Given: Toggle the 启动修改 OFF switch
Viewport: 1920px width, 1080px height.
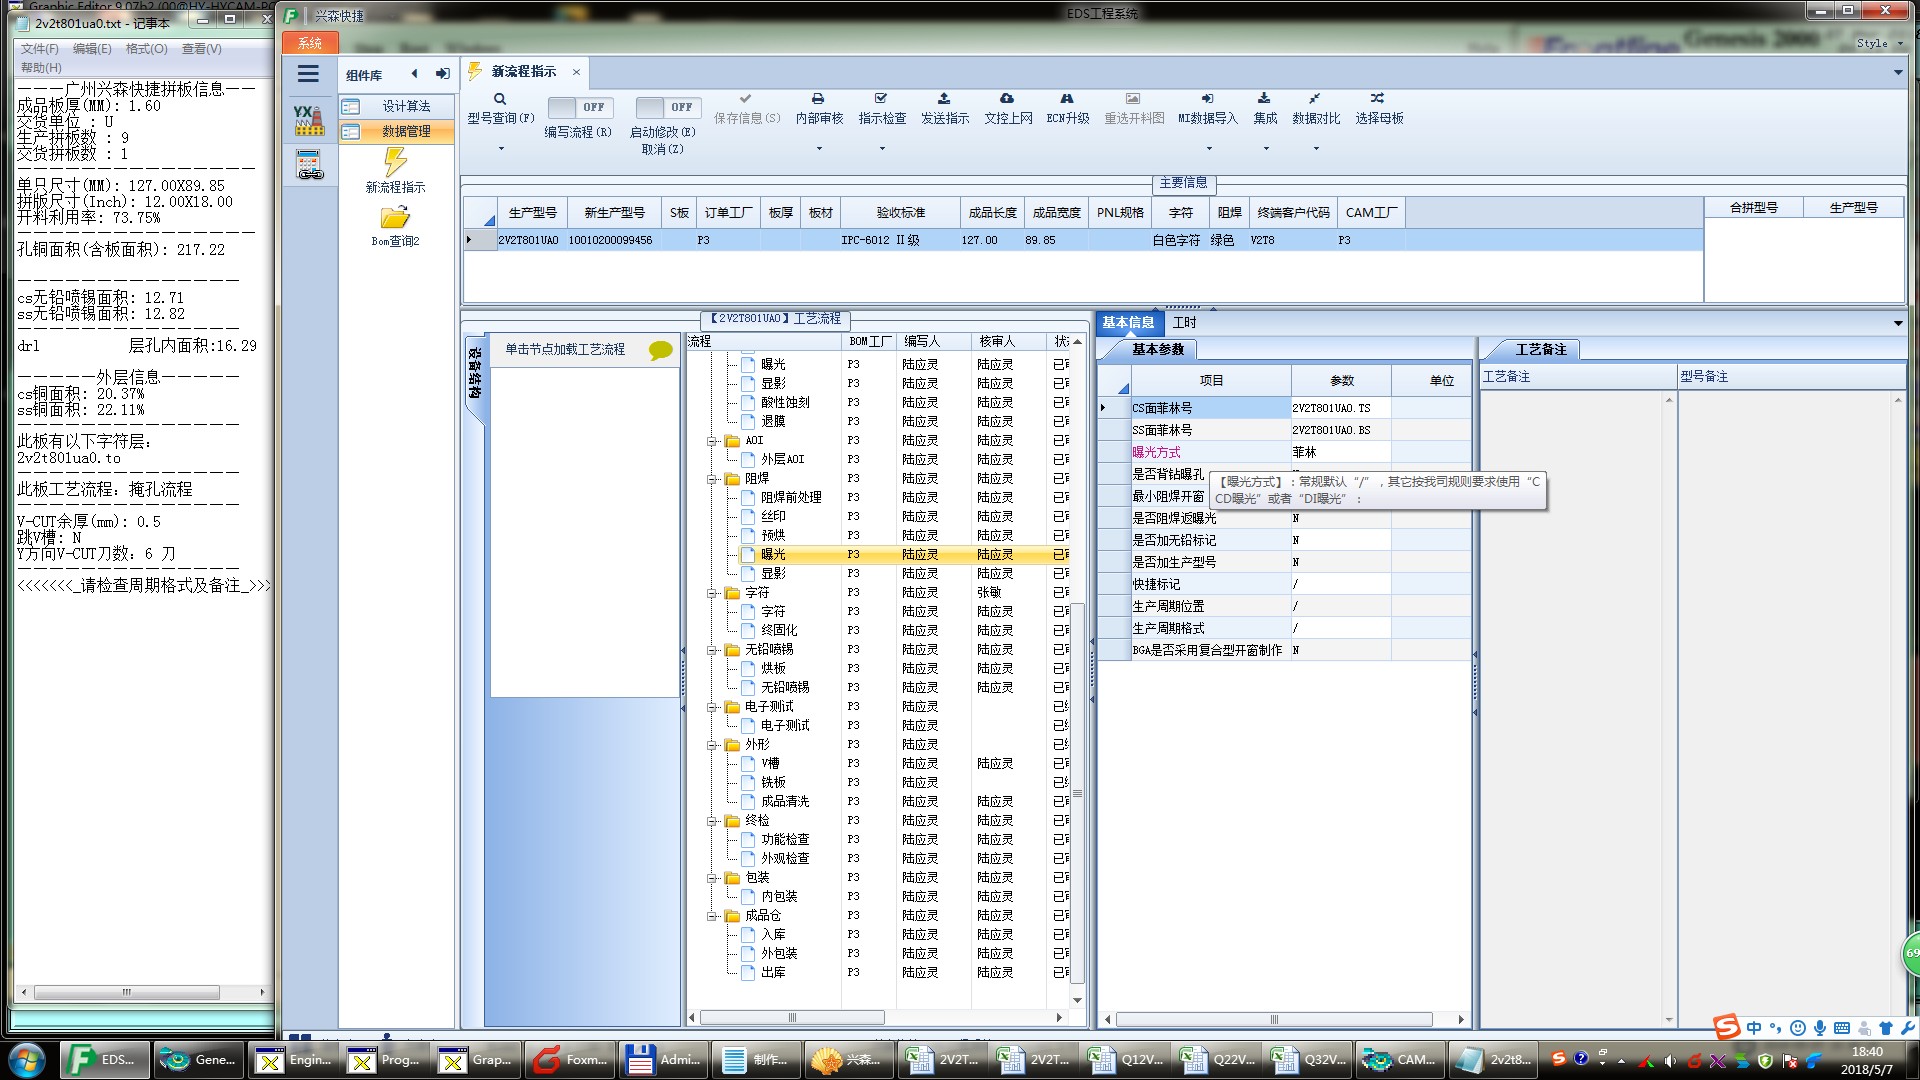Looking at the screenshot, I should (x=667, y=107).
